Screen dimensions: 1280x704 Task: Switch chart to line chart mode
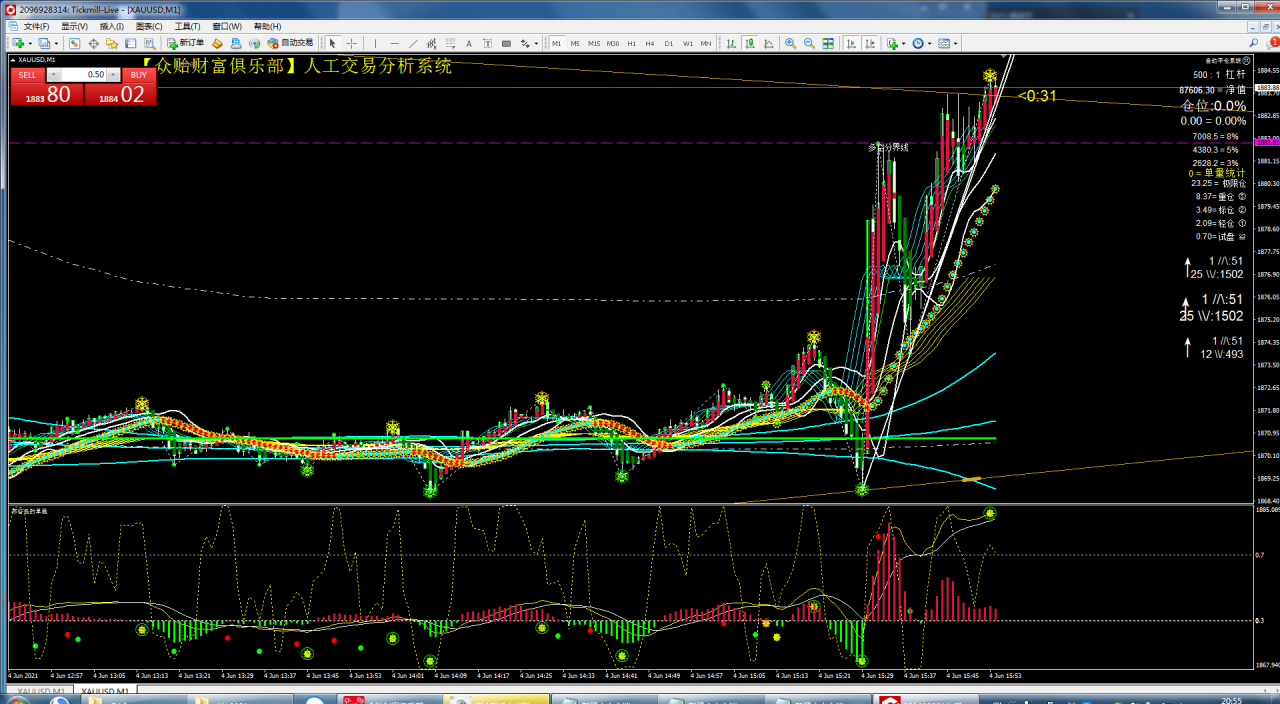click(769, 43)
